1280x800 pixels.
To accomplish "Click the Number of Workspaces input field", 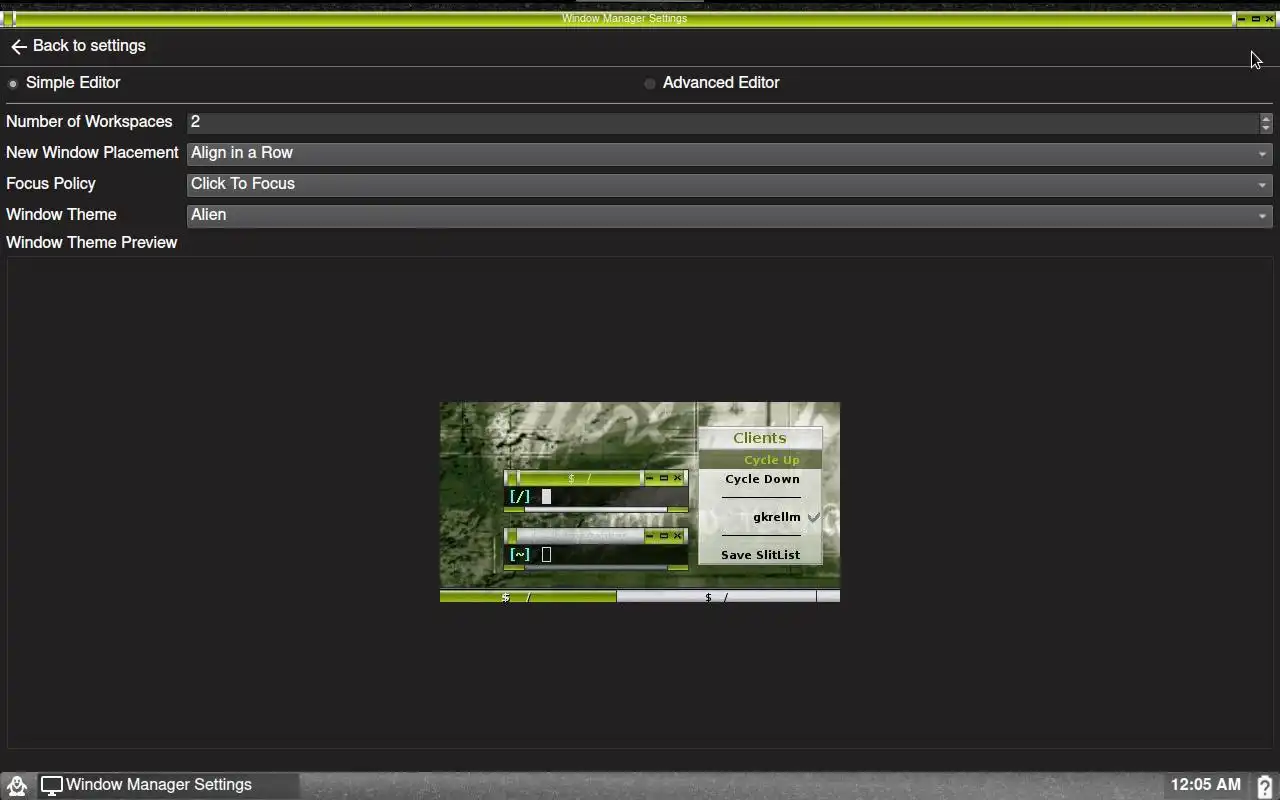I will tap(722, 122).
